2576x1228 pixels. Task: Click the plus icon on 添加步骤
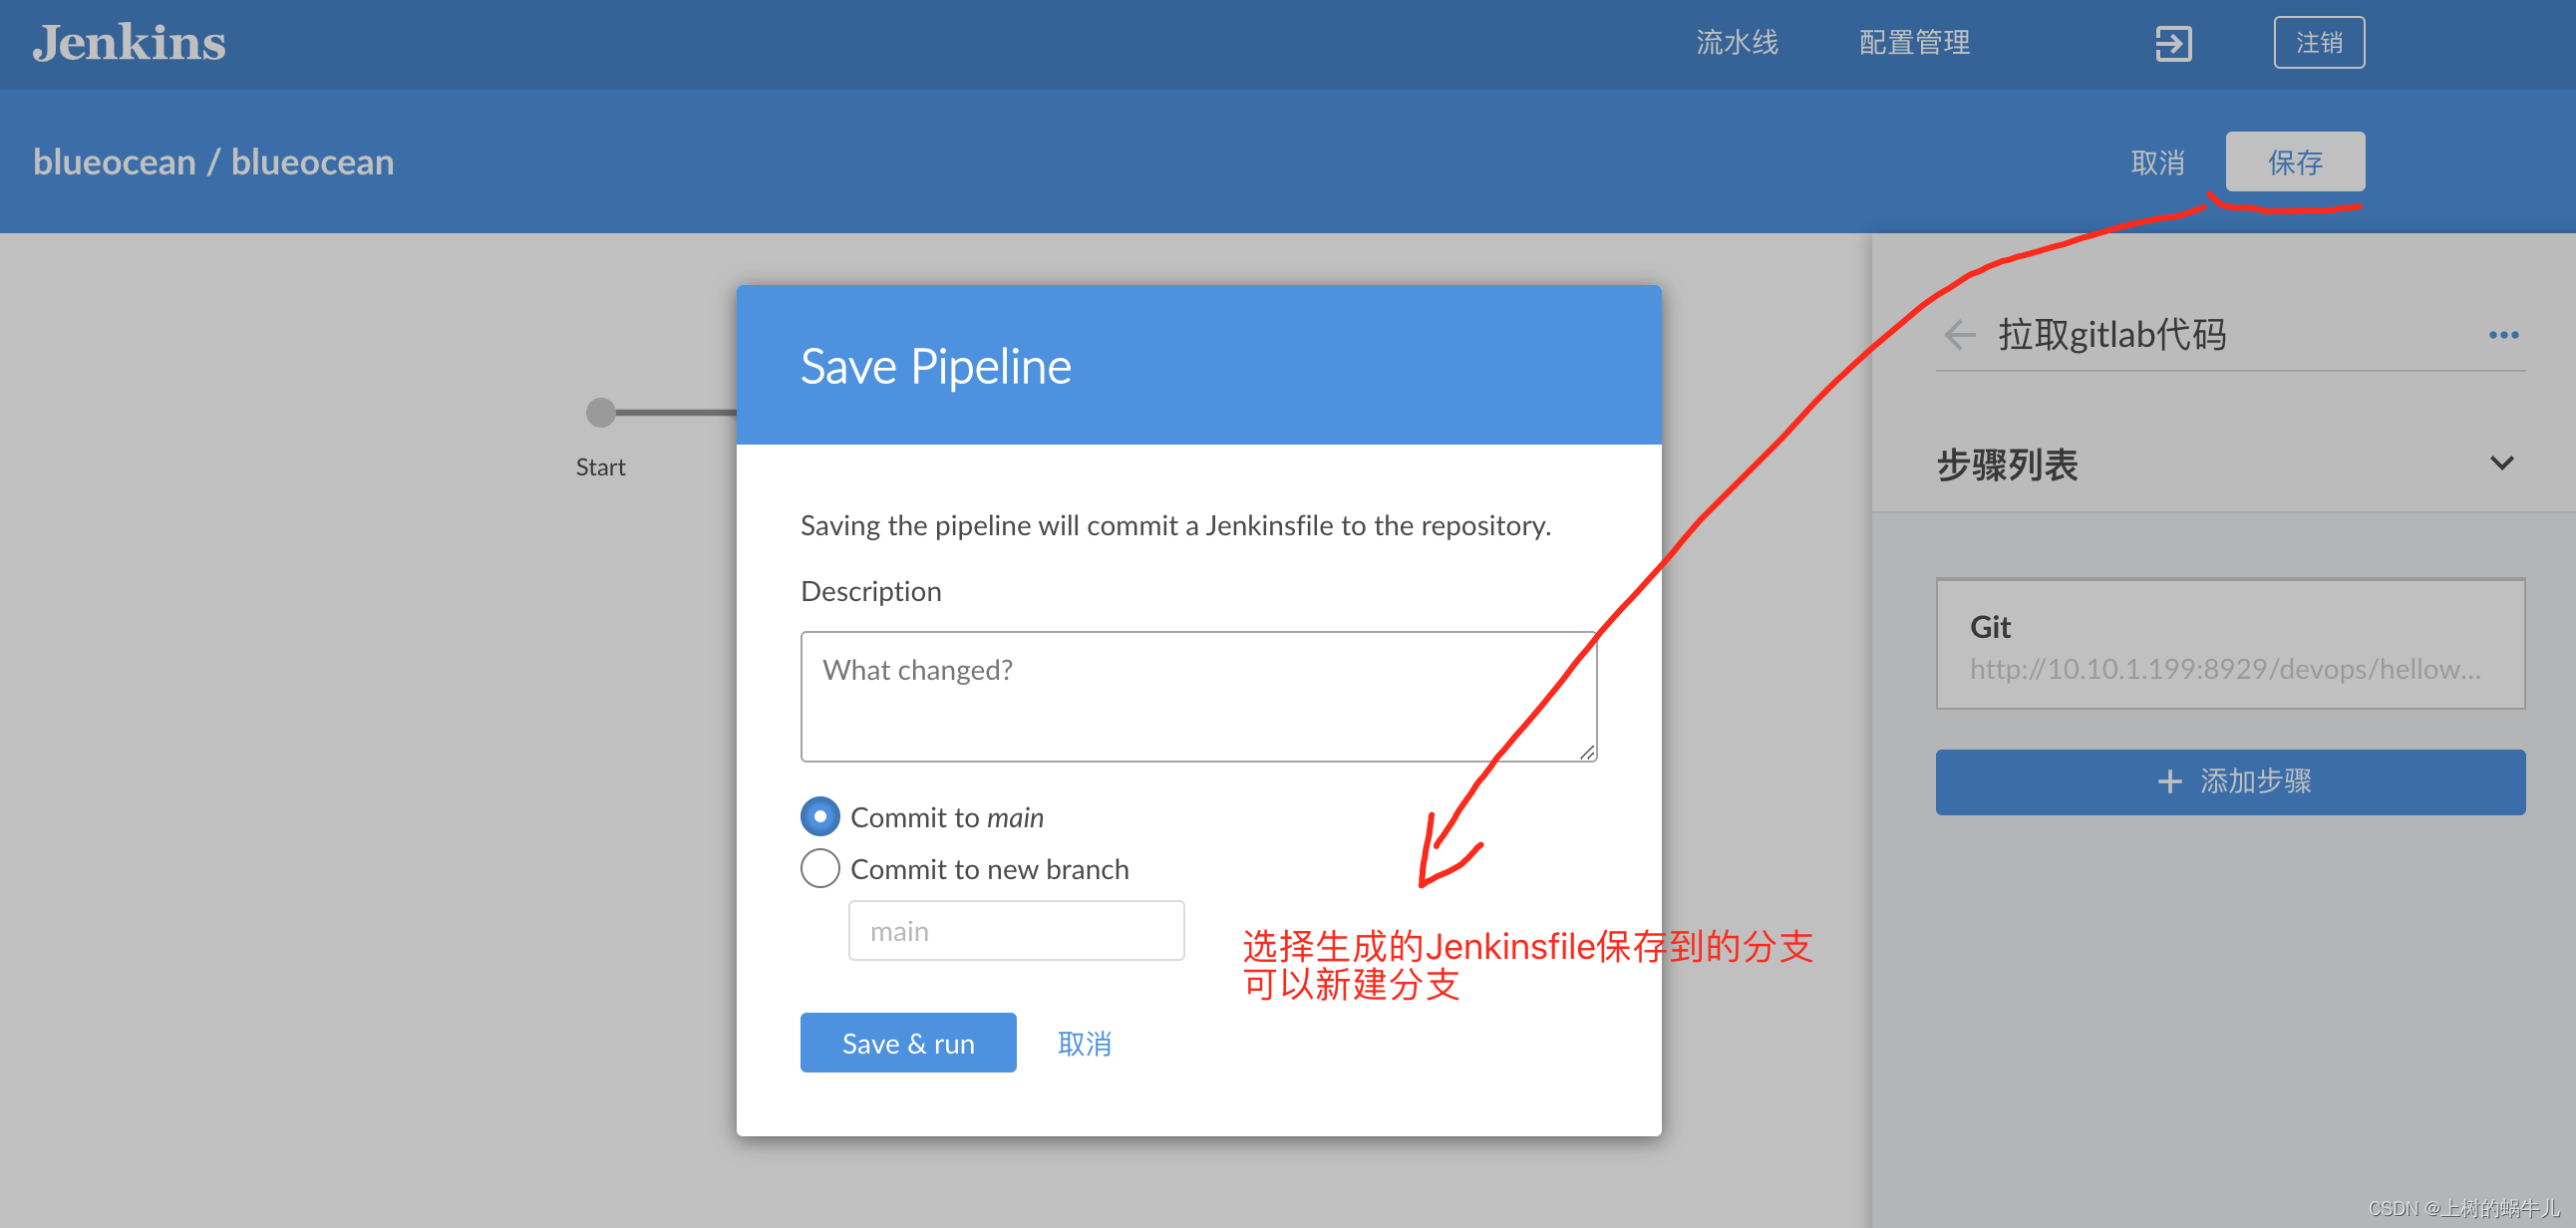coord(2168,781)
